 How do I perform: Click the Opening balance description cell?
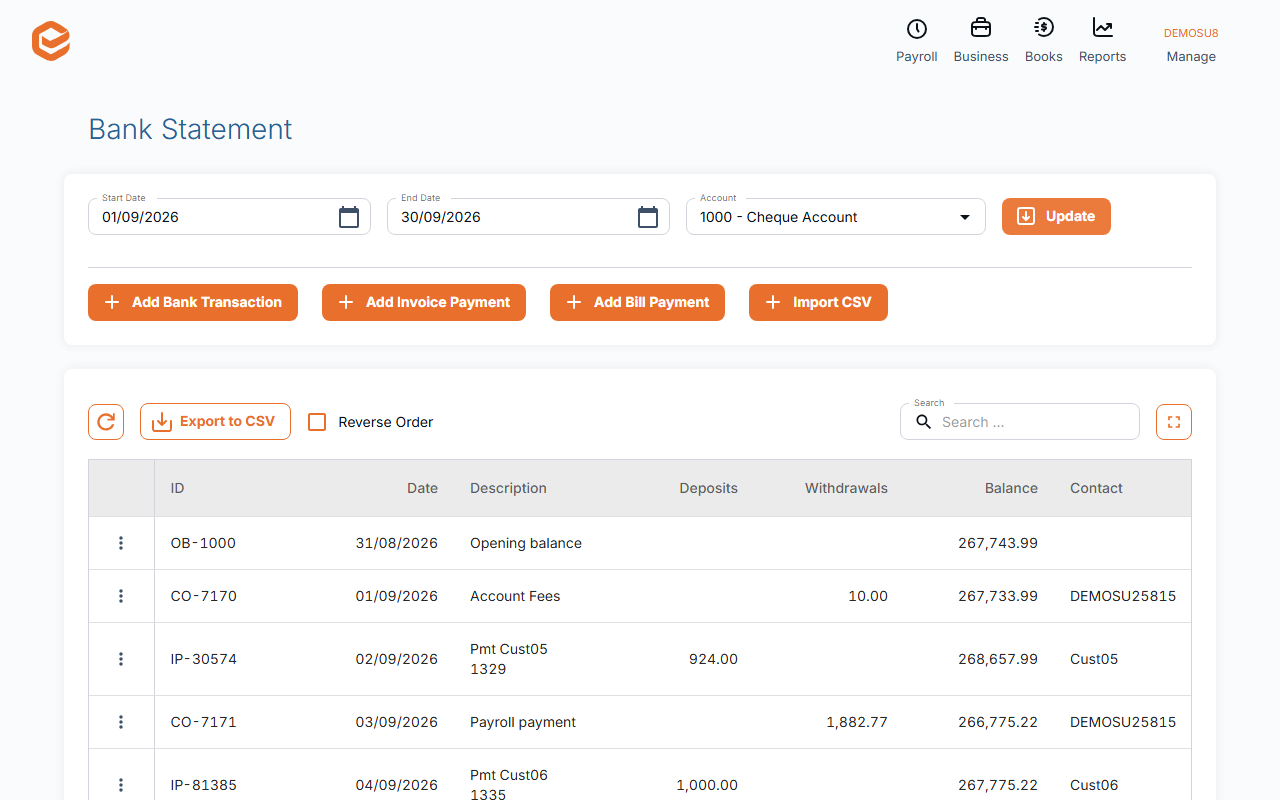click(x=526, y=543)
